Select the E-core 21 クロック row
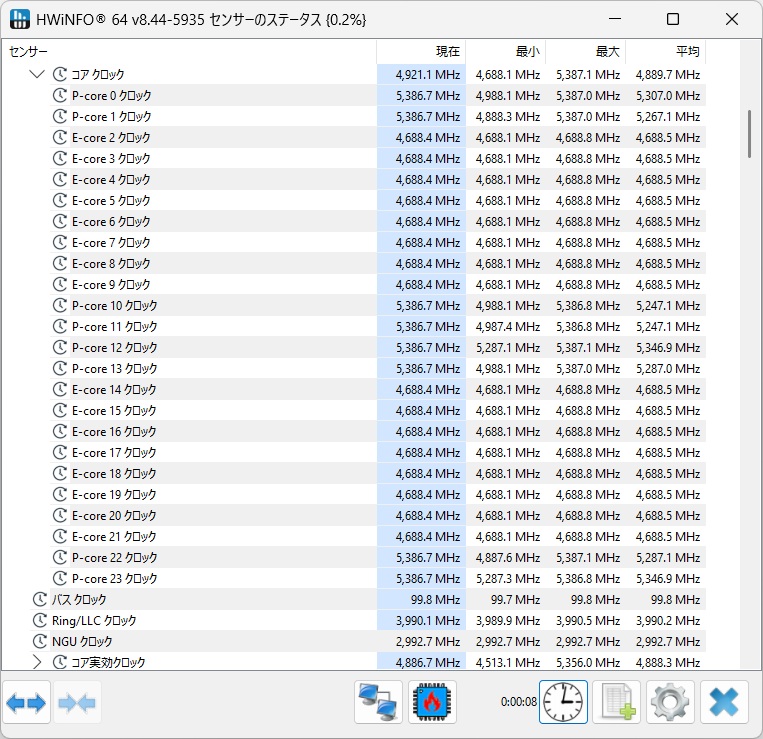Screen dimensions: 763x739 coord(378,536)
